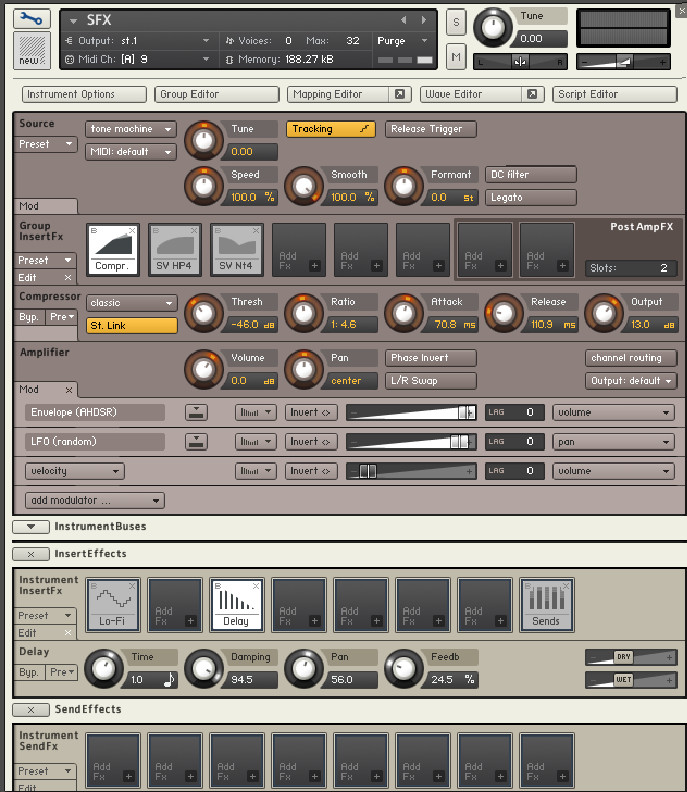Open the Group Editor
Viewport: 687px width, 792px height.
click(217, 94)
